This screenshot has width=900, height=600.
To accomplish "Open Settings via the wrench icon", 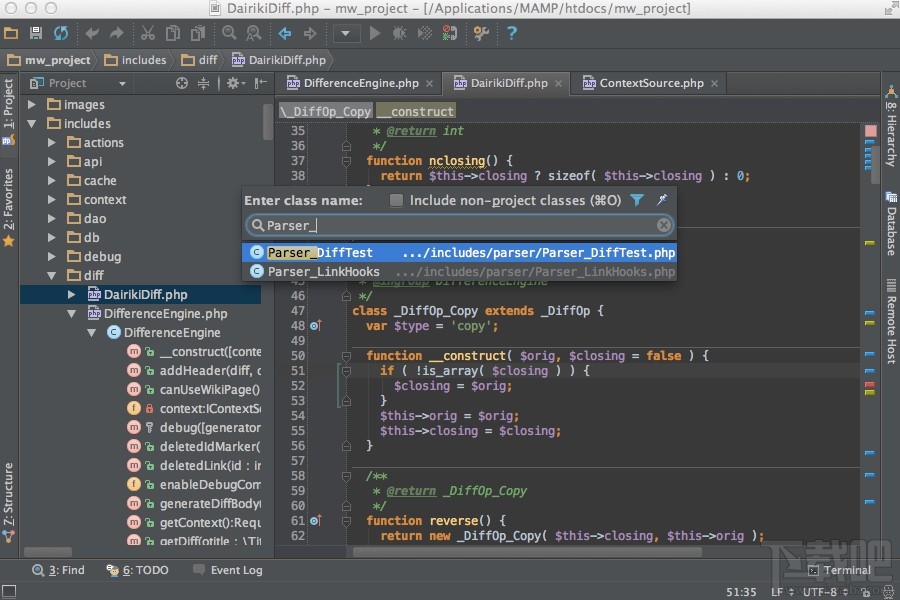I will click(x=481, y=33).
